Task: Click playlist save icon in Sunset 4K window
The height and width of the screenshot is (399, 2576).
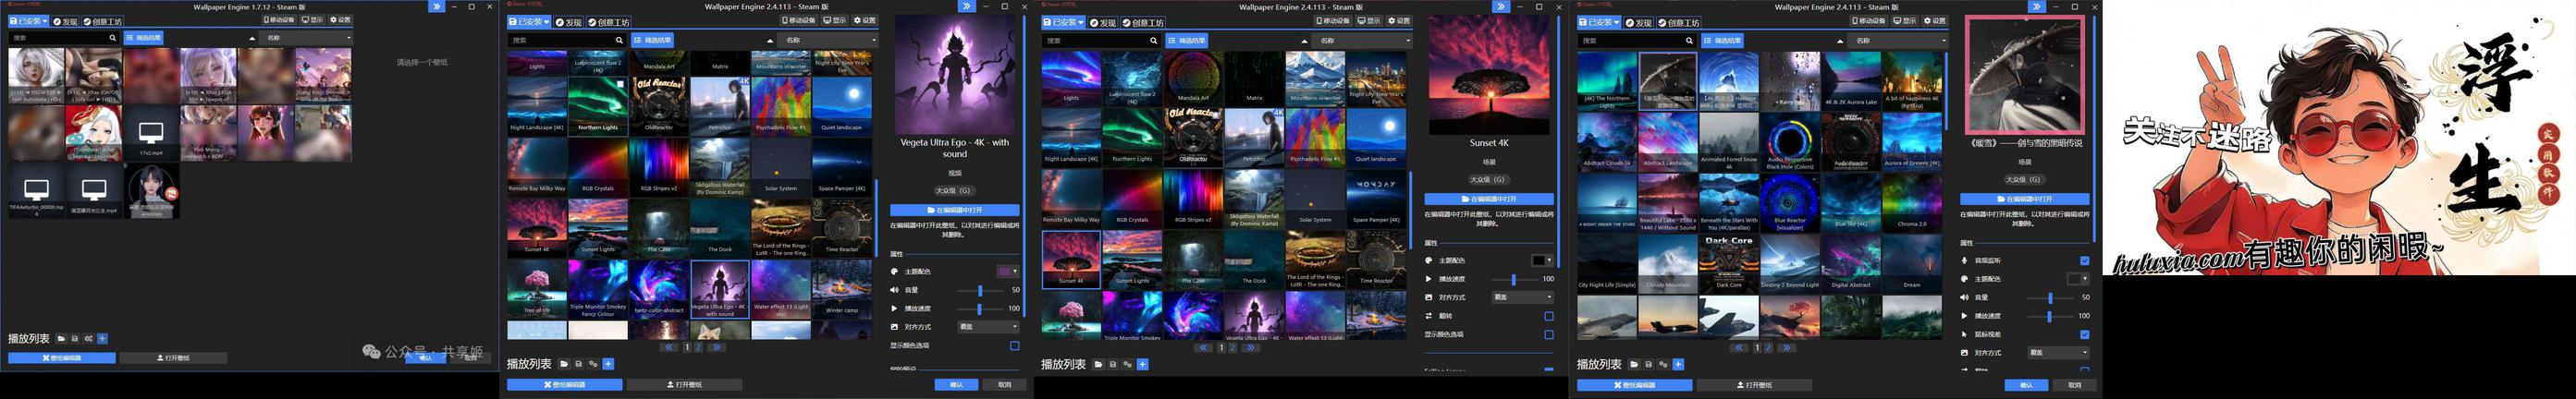Action: click(x=1113, y=365)
